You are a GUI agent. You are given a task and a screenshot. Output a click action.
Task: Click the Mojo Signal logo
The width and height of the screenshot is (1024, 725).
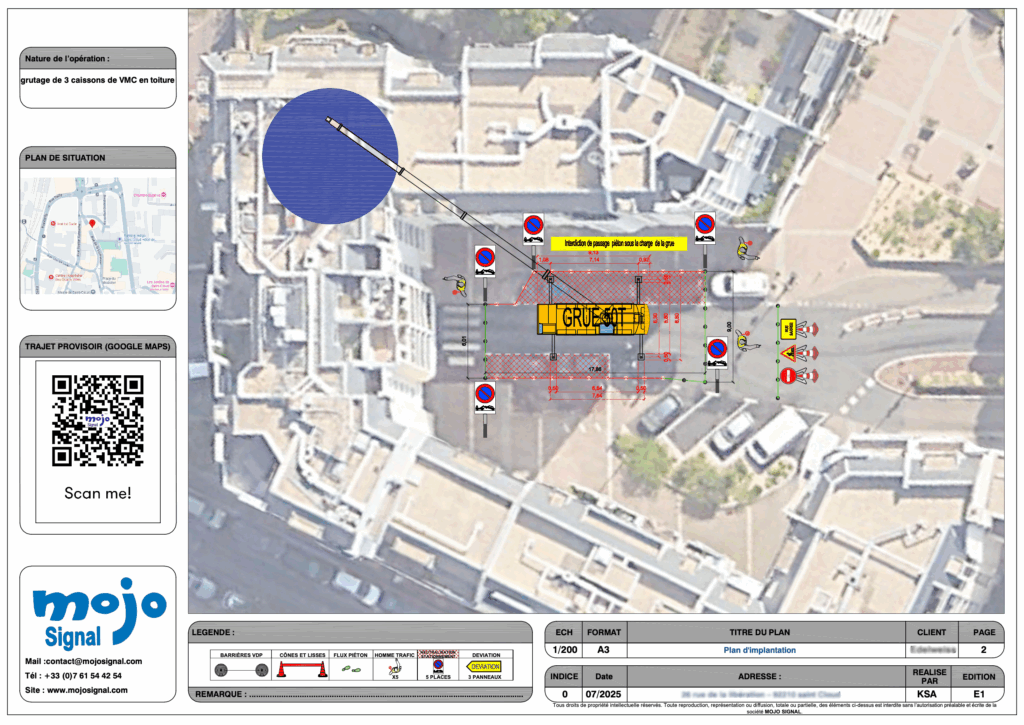click(x=98, y=610)
